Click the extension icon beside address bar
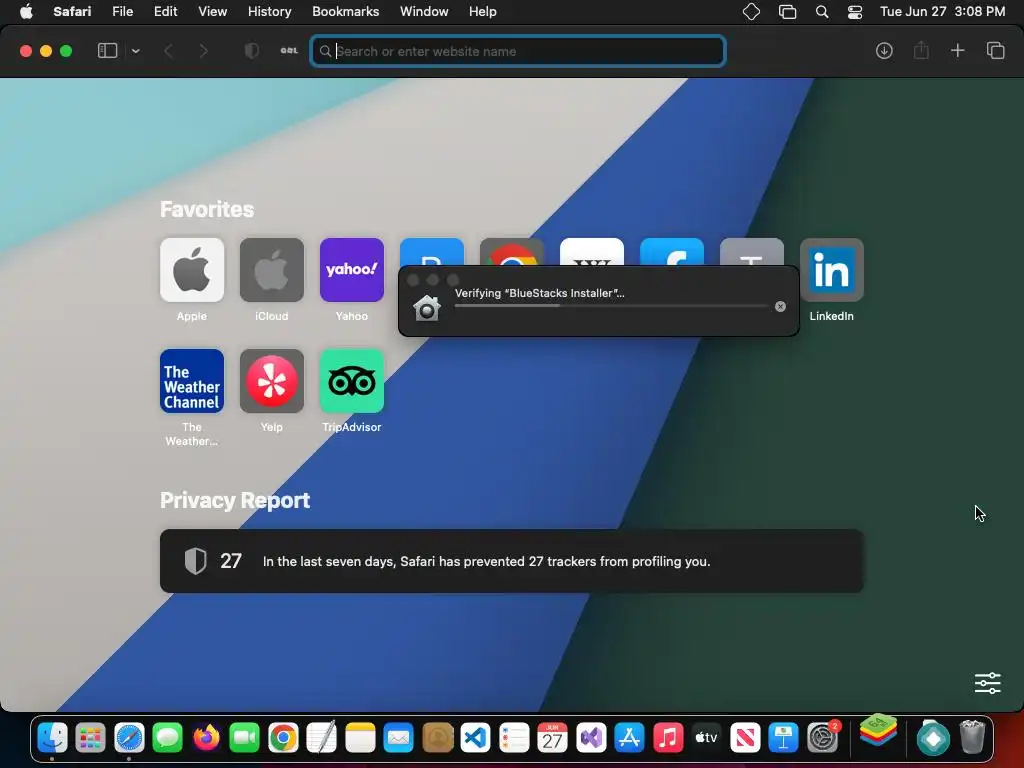The width and height of the screenshot is (1024, 768). coord(289,51)
